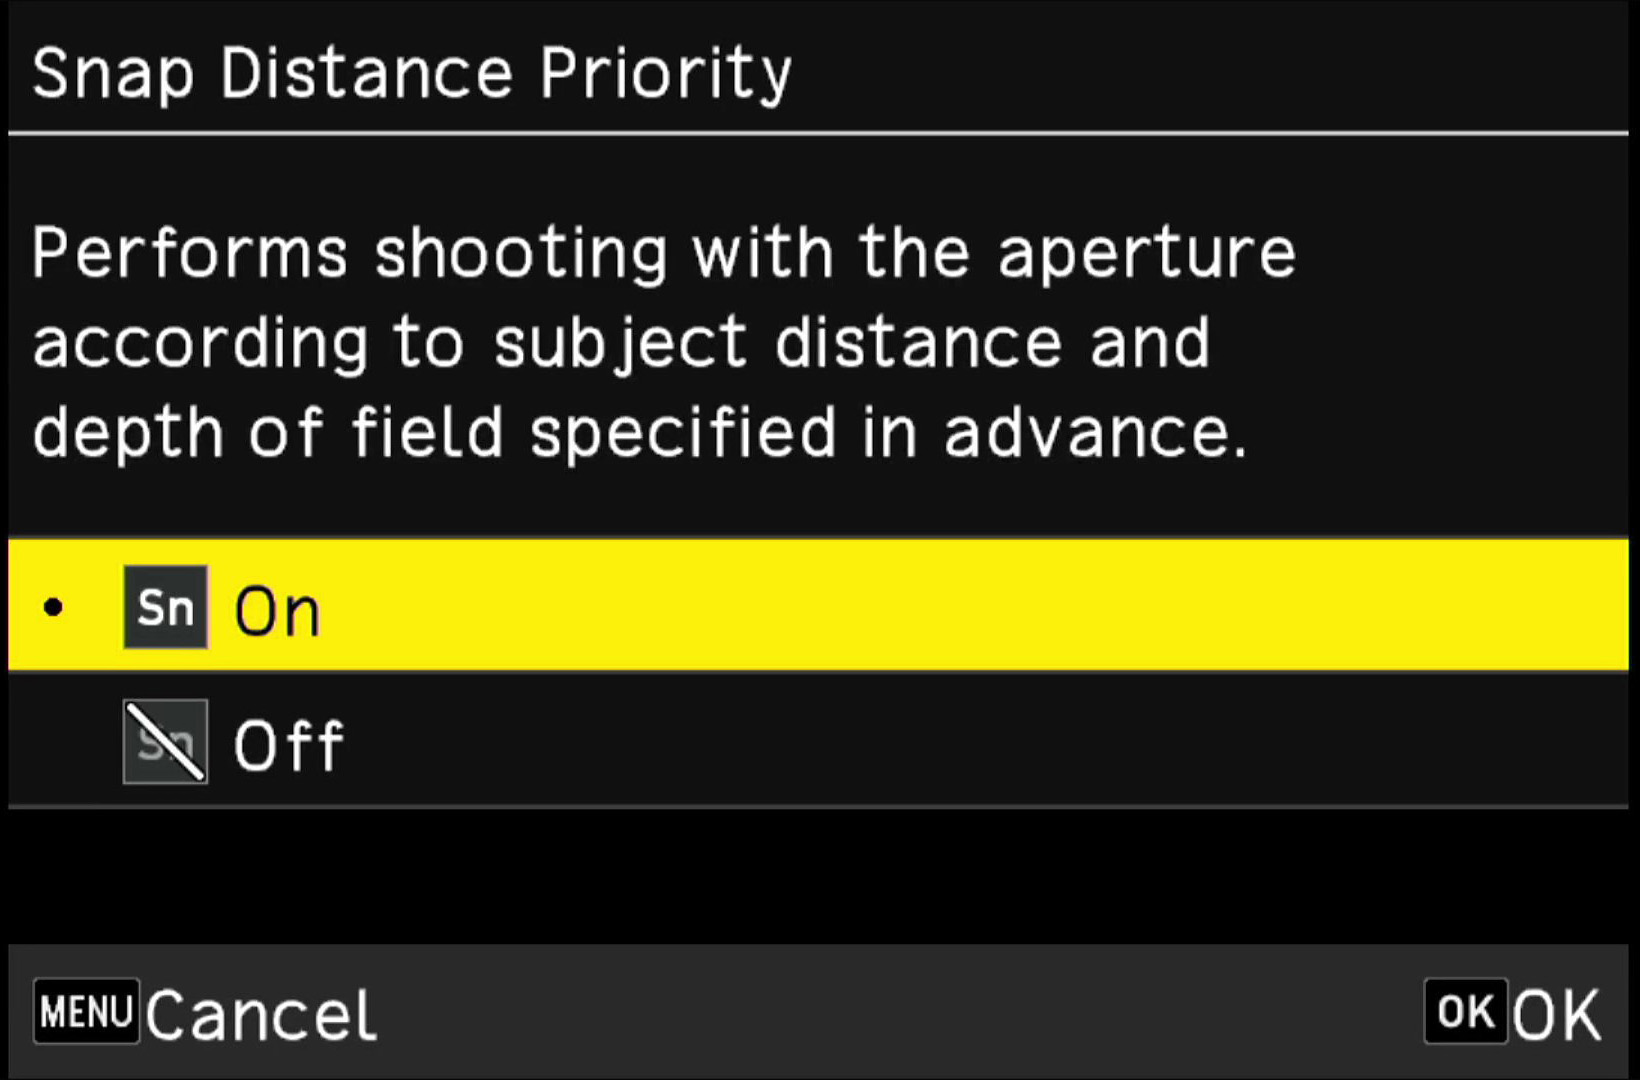Choose the yellow highlighted On row
The image size is (1640, 1080).
pos(818,605)
